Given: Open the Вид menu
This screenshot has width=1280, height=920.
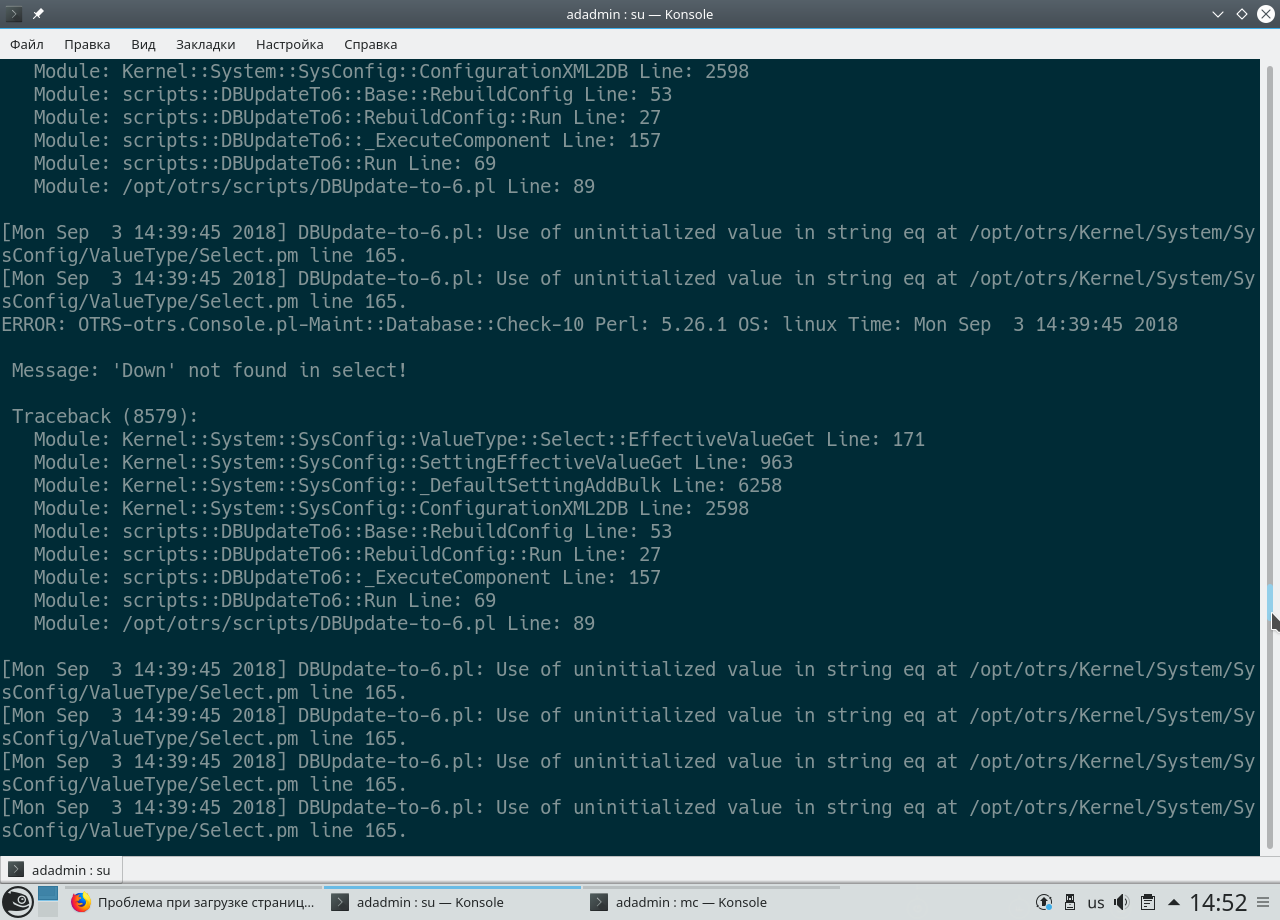Looking at the screenshot, I should tap(143, 44).
